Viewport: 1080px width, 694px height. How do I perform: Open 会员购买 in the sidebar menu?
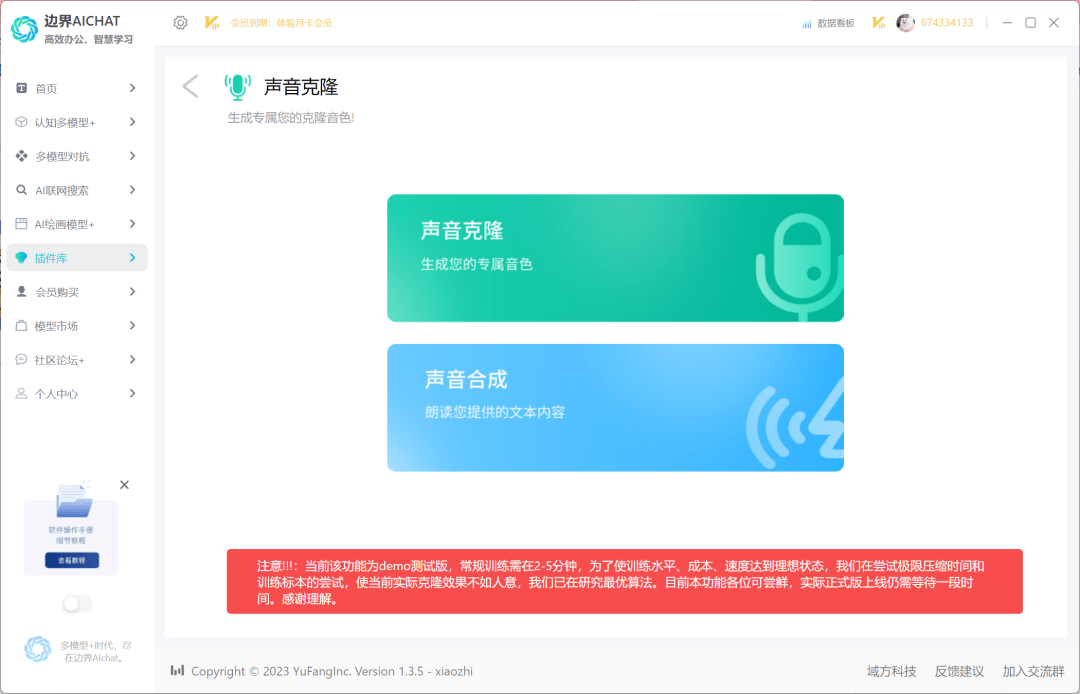click(62, 291)
